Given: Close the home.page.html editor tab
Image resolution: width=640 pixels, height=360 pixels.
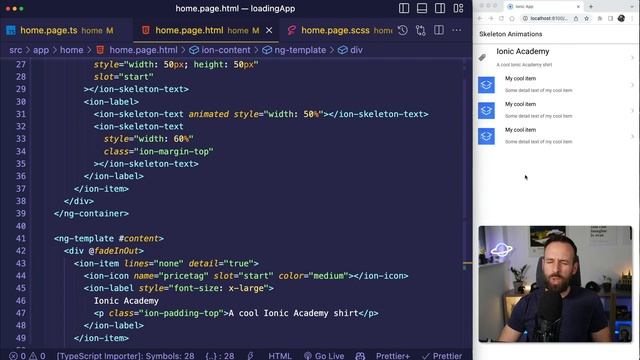Looking at the screenshot, I should [269, 30].
